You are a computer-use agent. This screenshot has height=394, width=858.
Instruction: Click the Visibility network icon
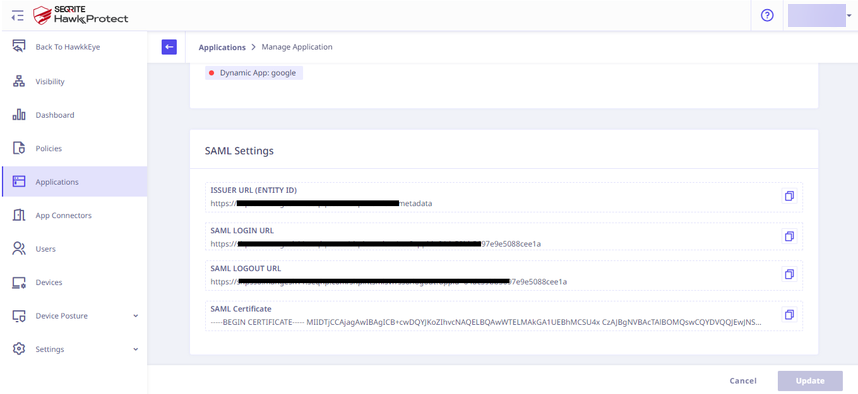tap(19, 82)
